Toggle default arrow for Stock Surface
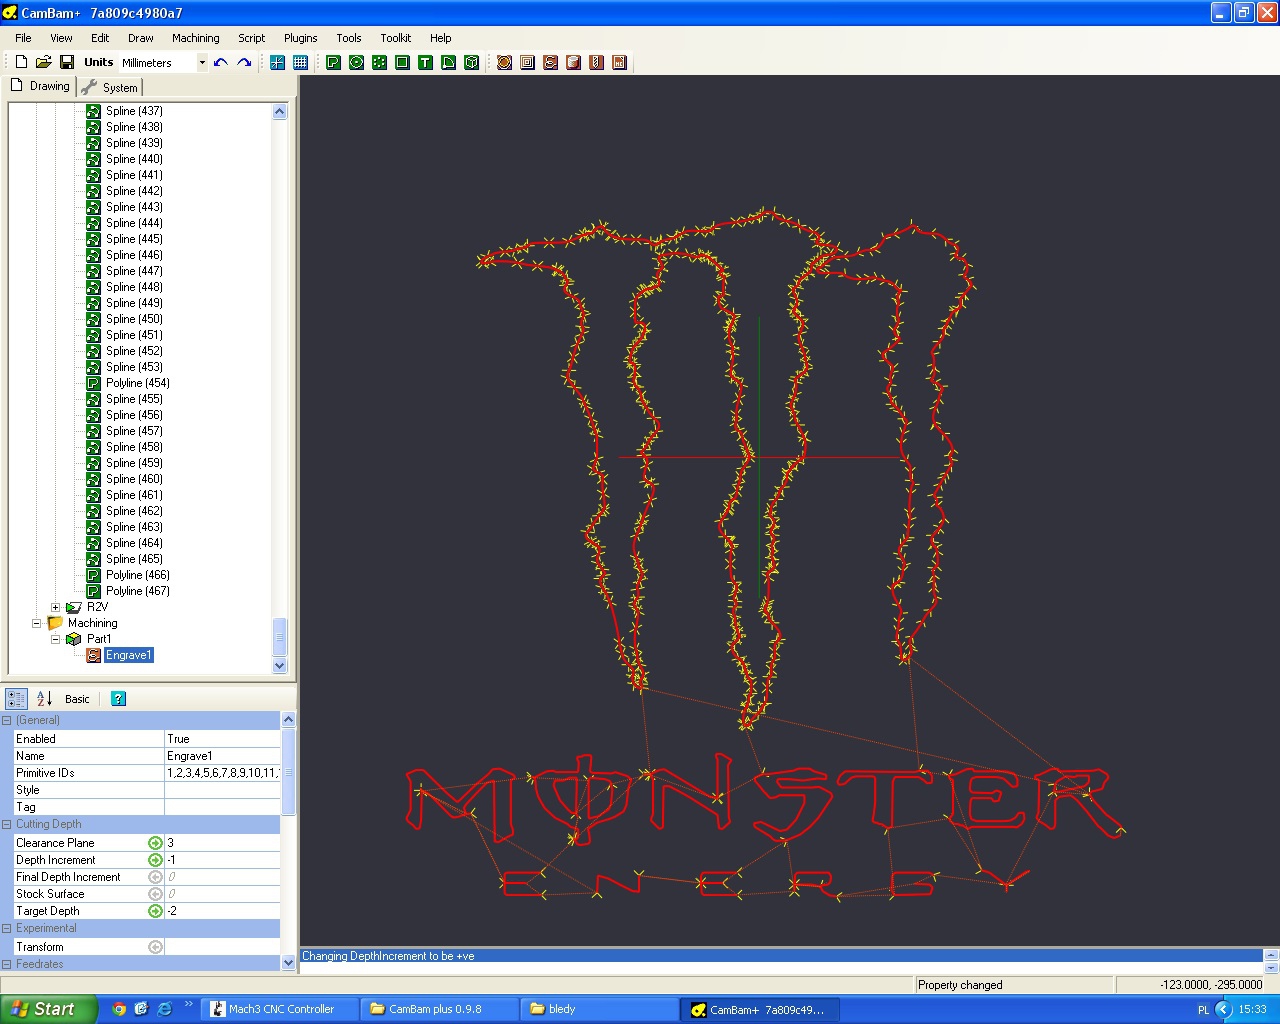The image size is (1280, 1024). (x=155, y=894)
